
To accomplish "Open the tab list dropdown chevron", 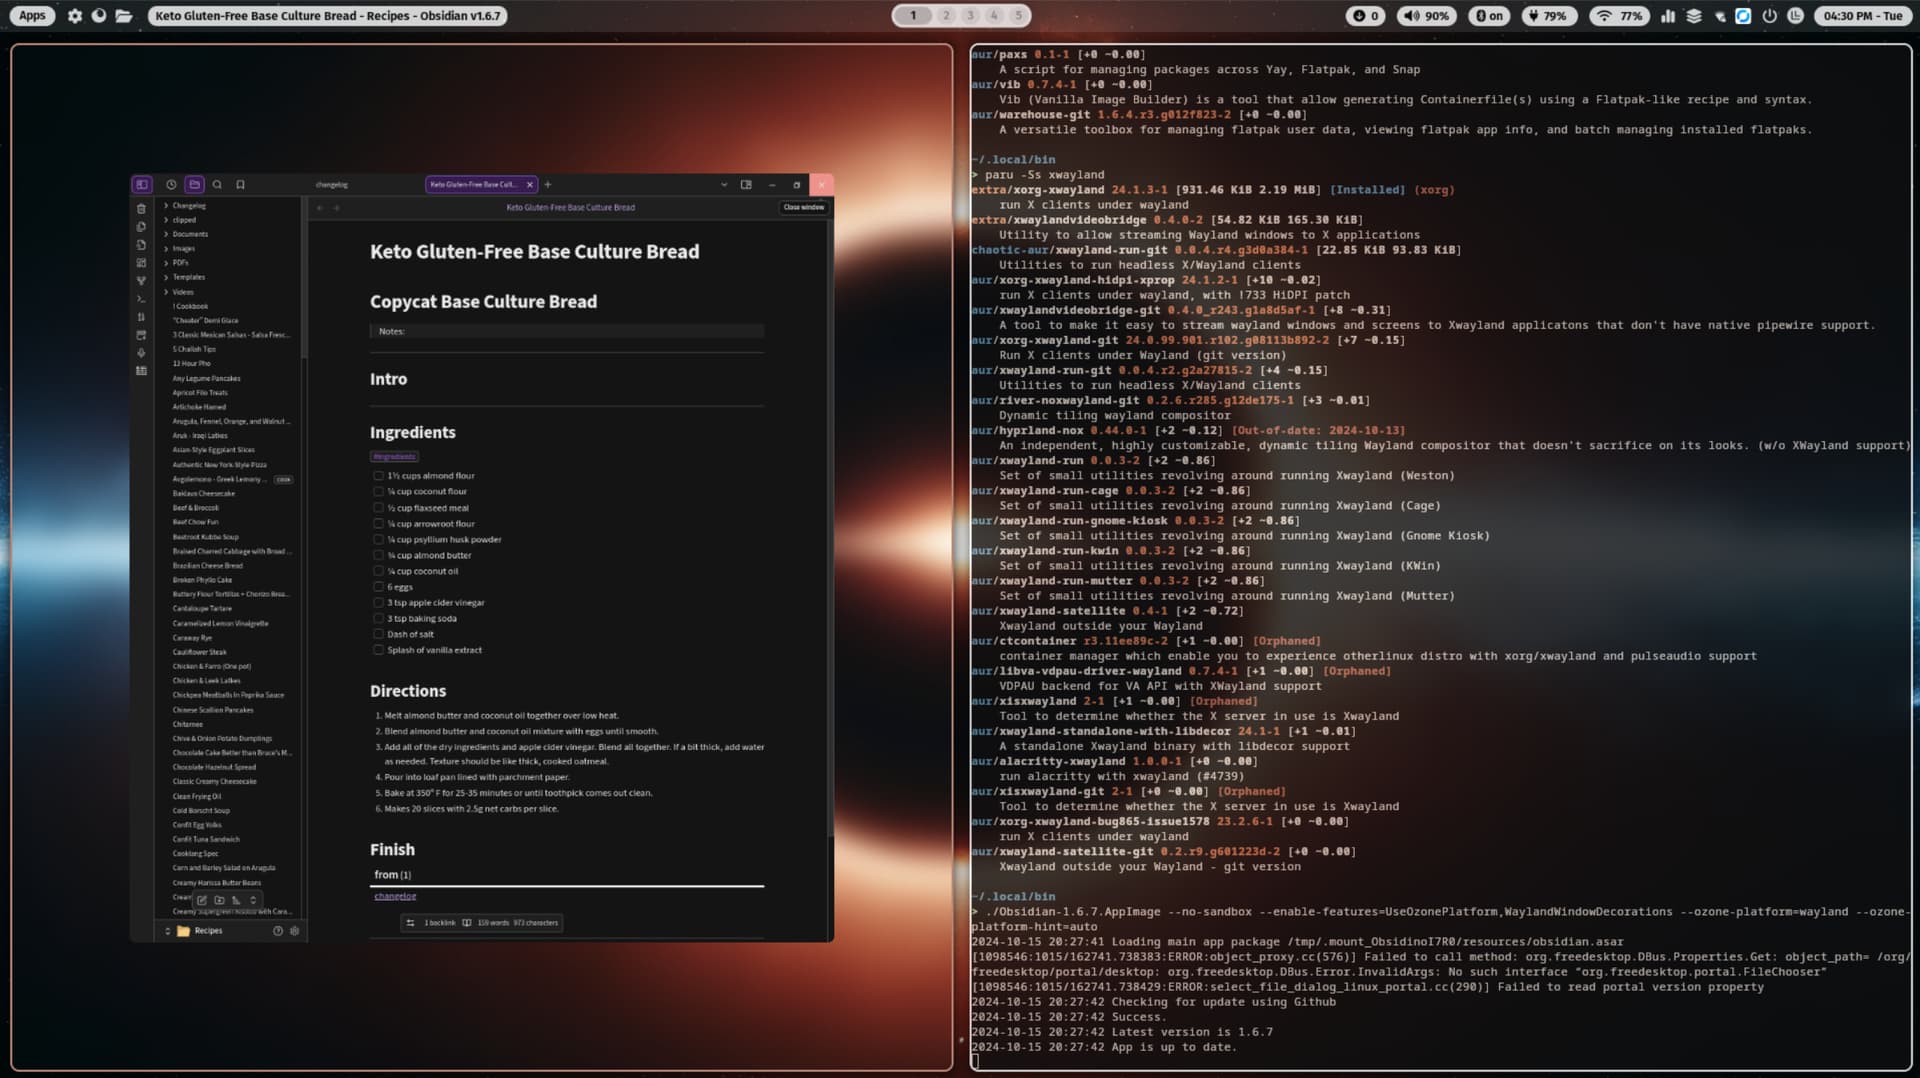I will click(724, 185).
